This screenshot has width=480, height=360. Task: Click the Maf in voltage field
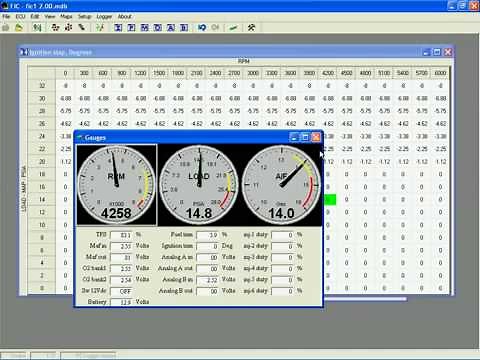tap(121, 246)
